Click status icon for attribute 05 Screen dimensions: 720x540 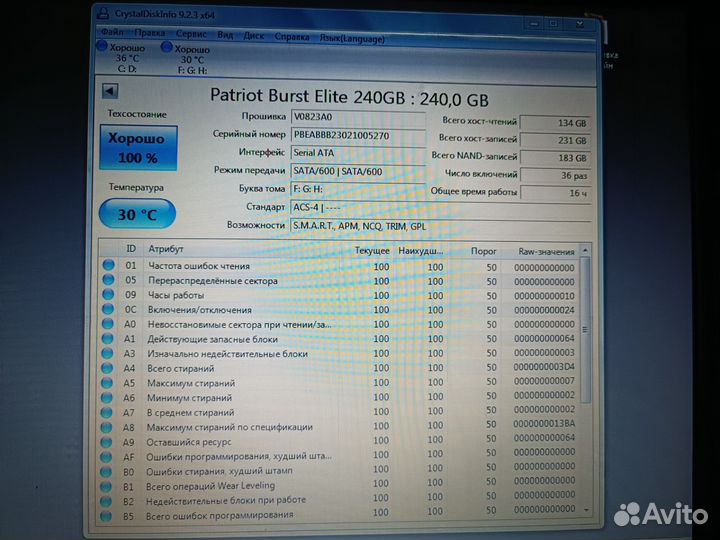108,280
